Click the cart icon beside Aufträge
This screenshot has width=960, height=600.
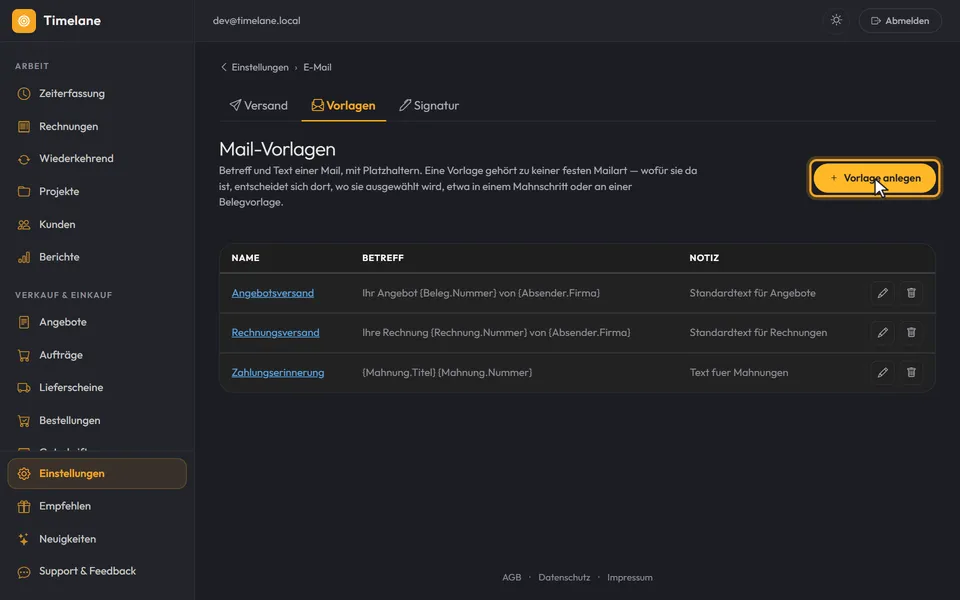click(x=24, y=355)
